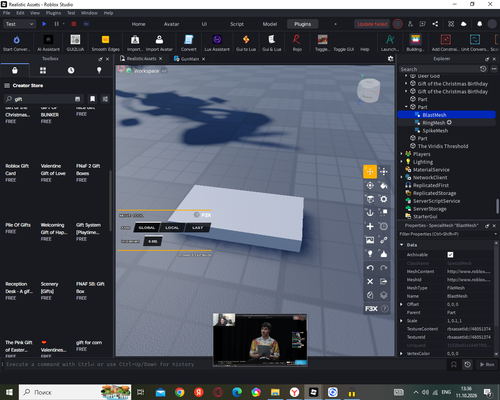Start the test with the Play button
This screenshot has height=400, width=500.
(x=44, y=24)
